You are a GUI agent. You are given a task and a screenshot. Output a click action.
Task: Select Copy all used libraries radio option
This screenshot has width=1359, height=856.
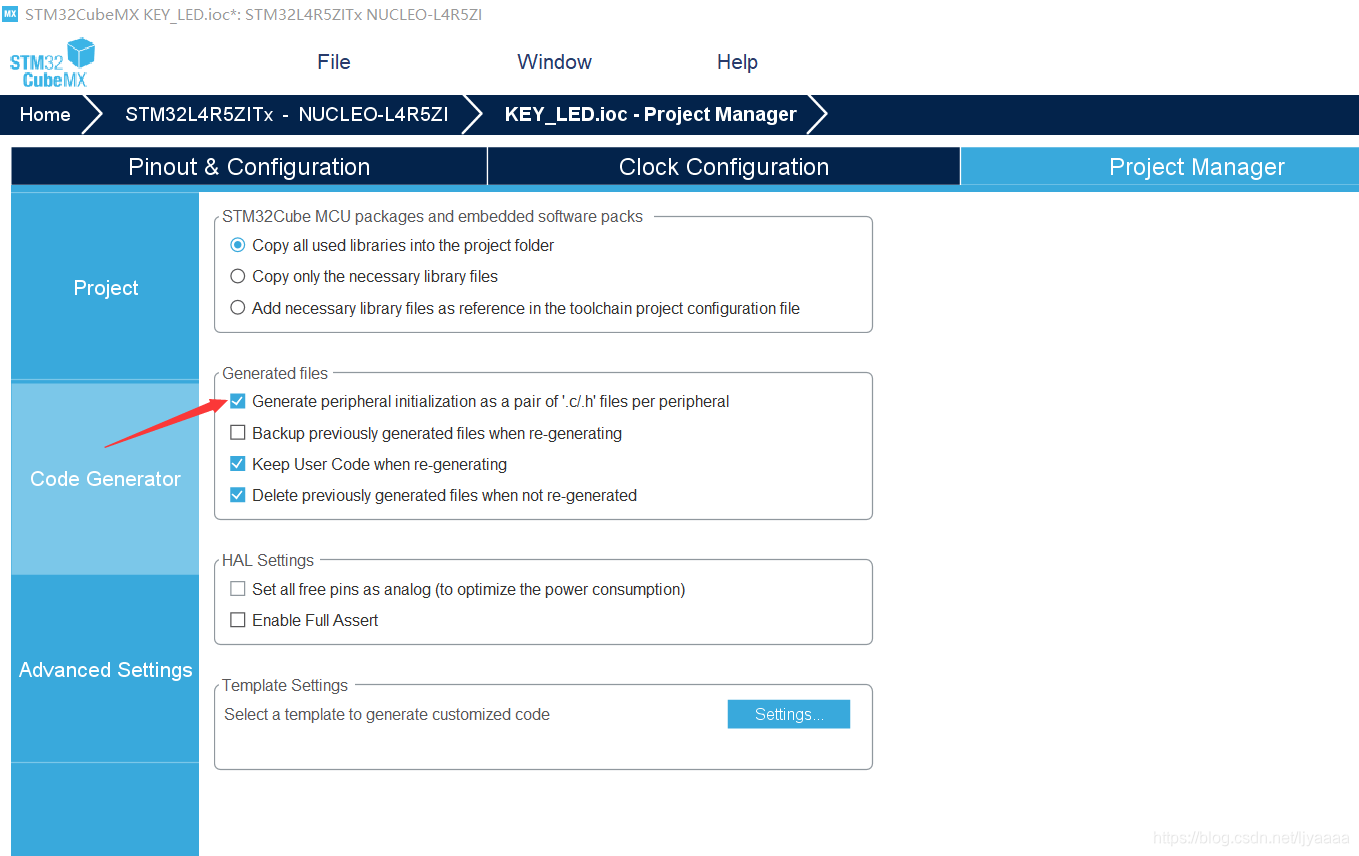coord(238,245)
